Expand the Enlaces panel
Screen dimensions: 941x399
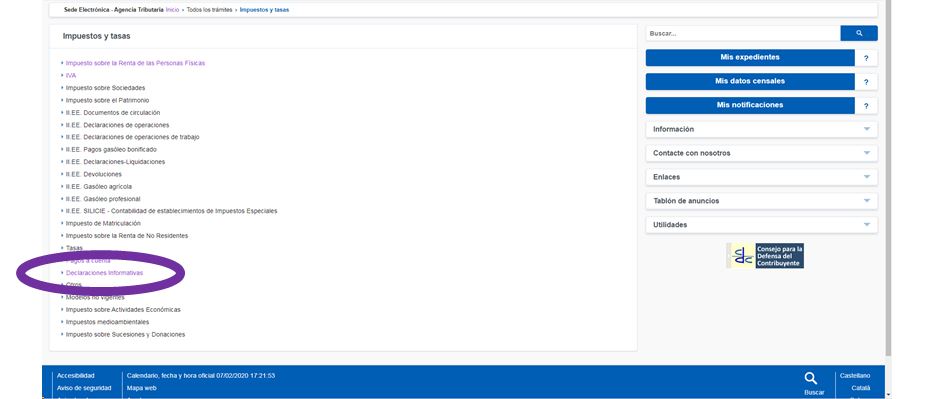tap(761, 177)
